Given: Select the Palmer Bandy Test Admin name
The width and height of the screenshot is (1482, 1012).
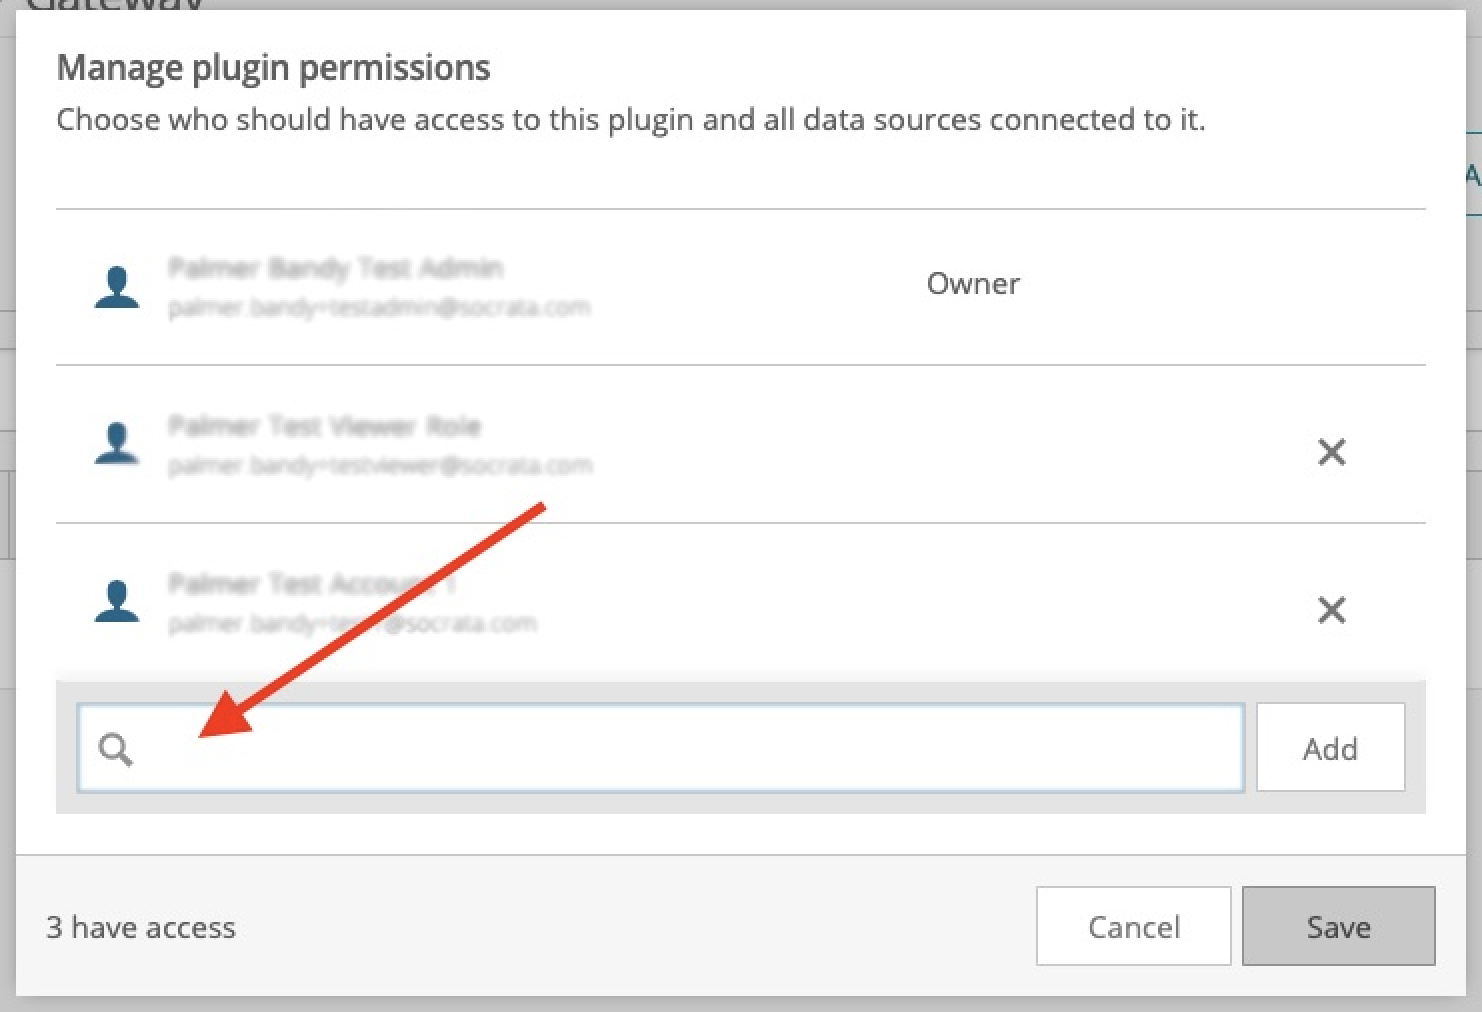Looking at the screenshot, I should [336, 268].
